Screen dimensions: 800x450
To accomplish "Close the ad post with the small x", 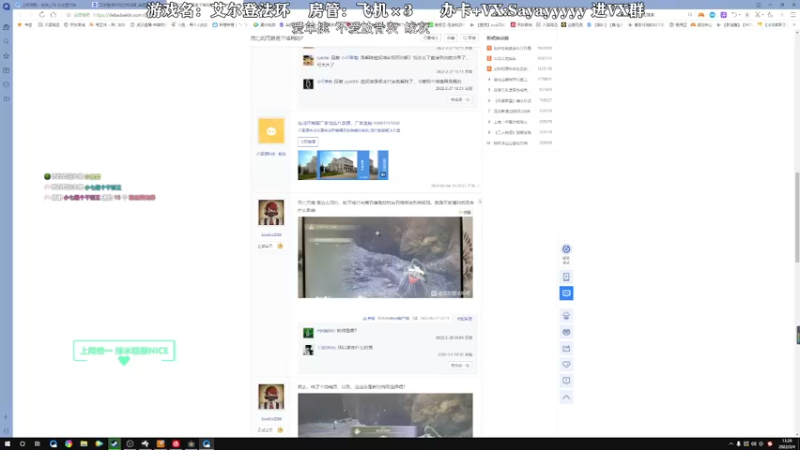I will (x=480, y=202).
